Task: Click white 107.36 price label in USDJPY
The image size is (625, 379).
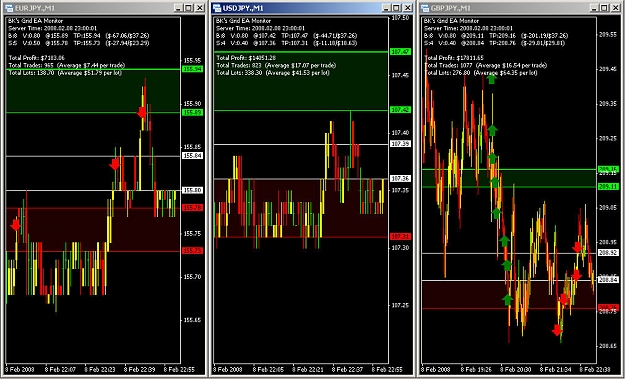Action: point(400,179)
